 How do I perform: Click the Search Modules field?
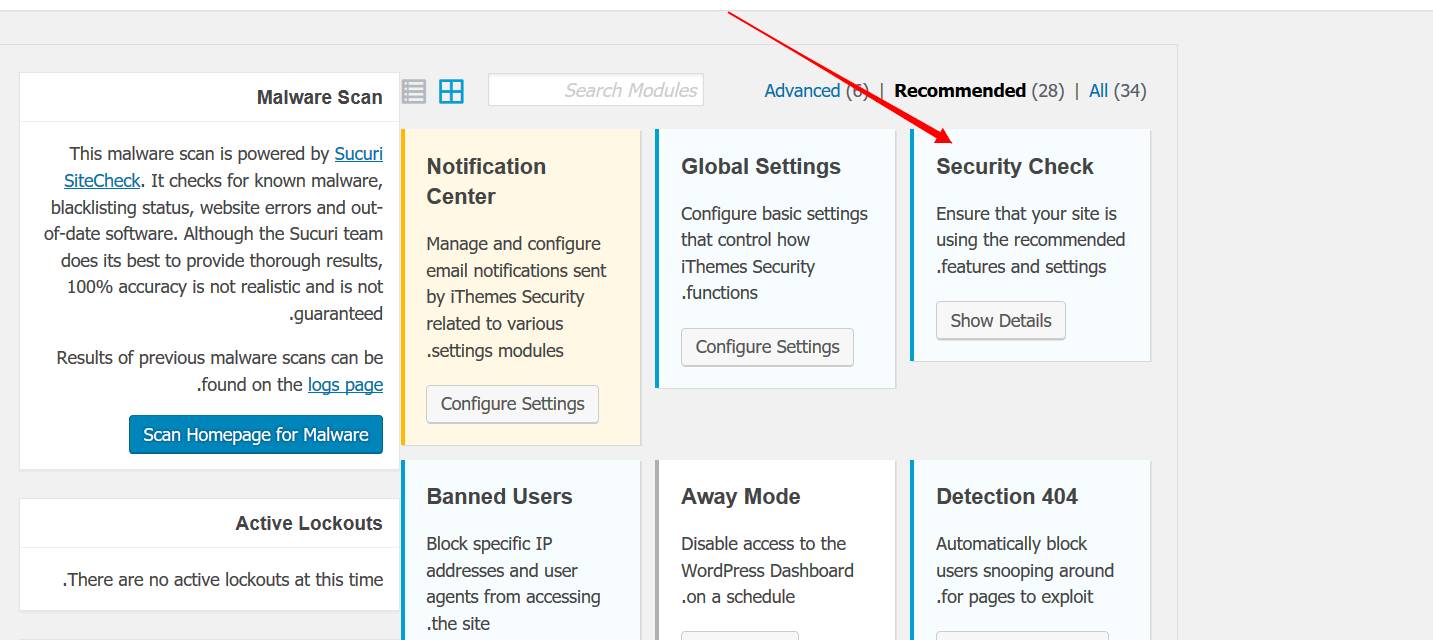pos(596,90)
